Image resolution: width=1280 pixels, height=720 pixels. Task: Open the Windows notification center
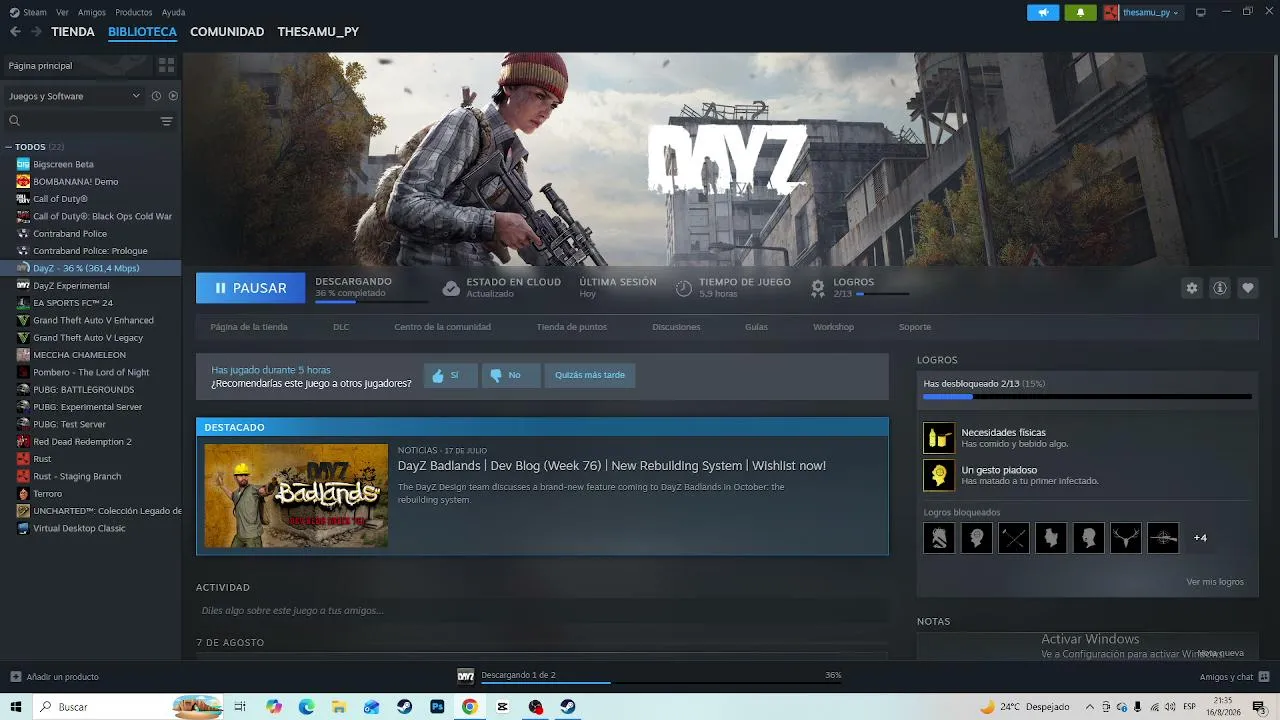(x=1259, y=707)
